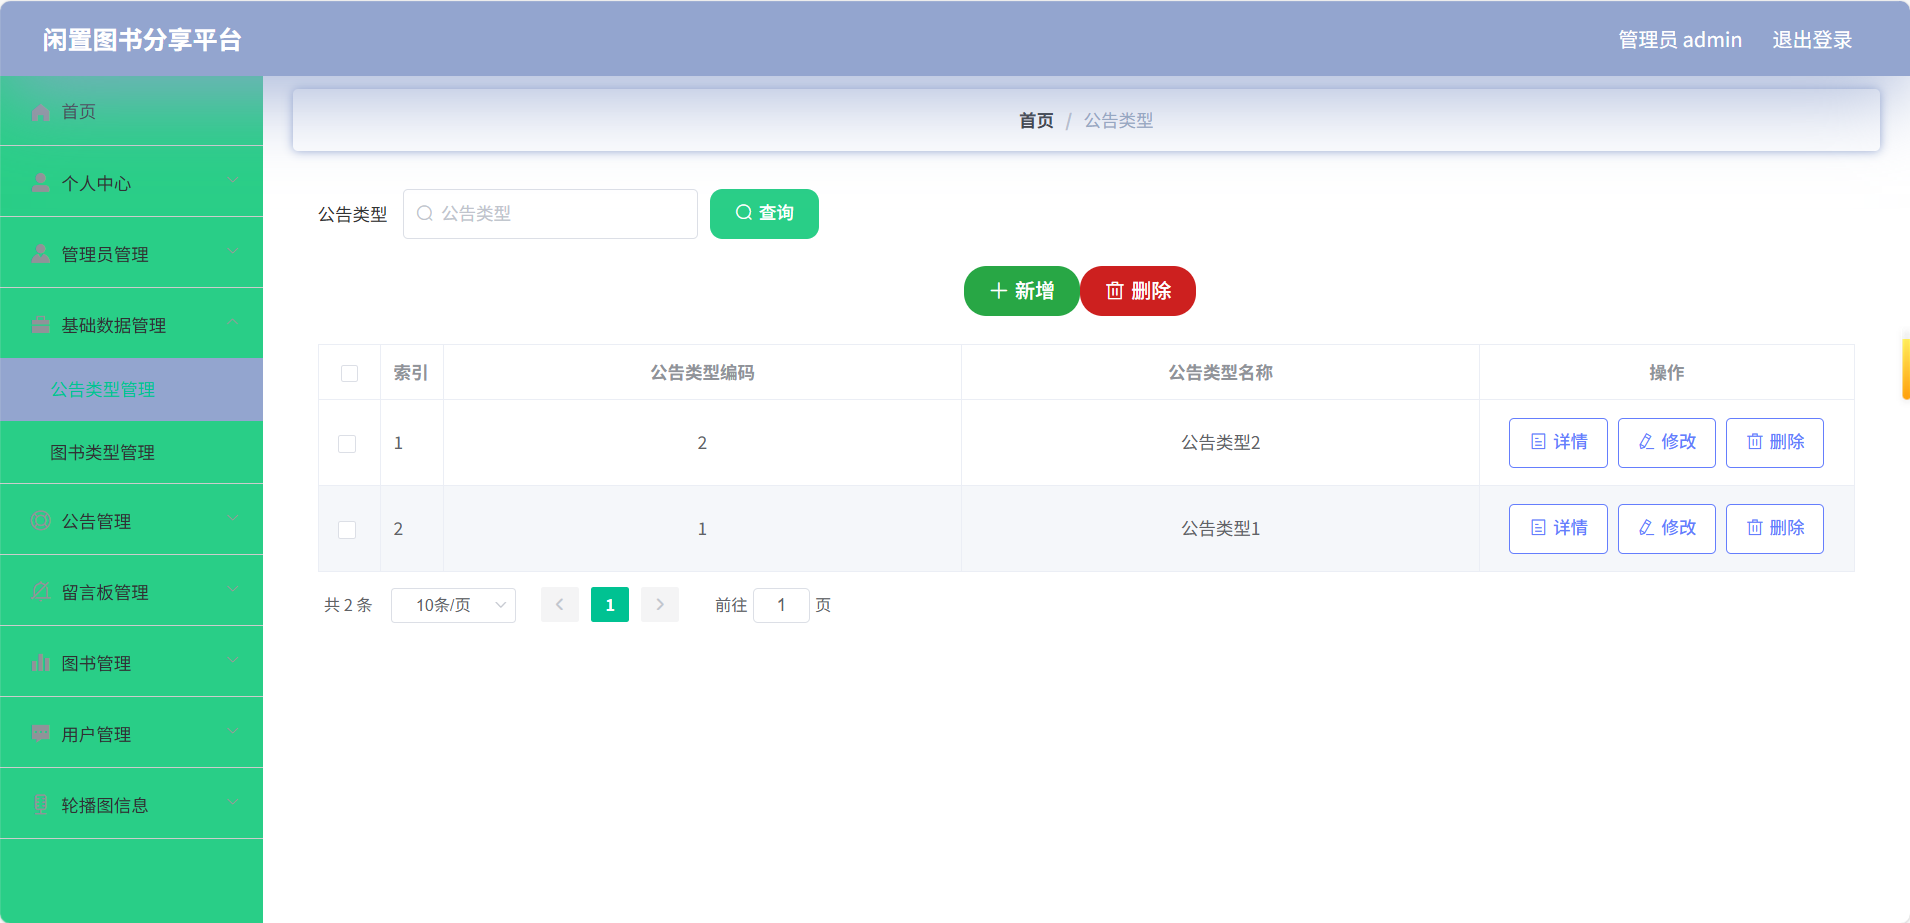Click the magnifier icon inside 公告类型 search box
The height and width of the screenshot is (923, 1910).
click(x=425, y=213)
